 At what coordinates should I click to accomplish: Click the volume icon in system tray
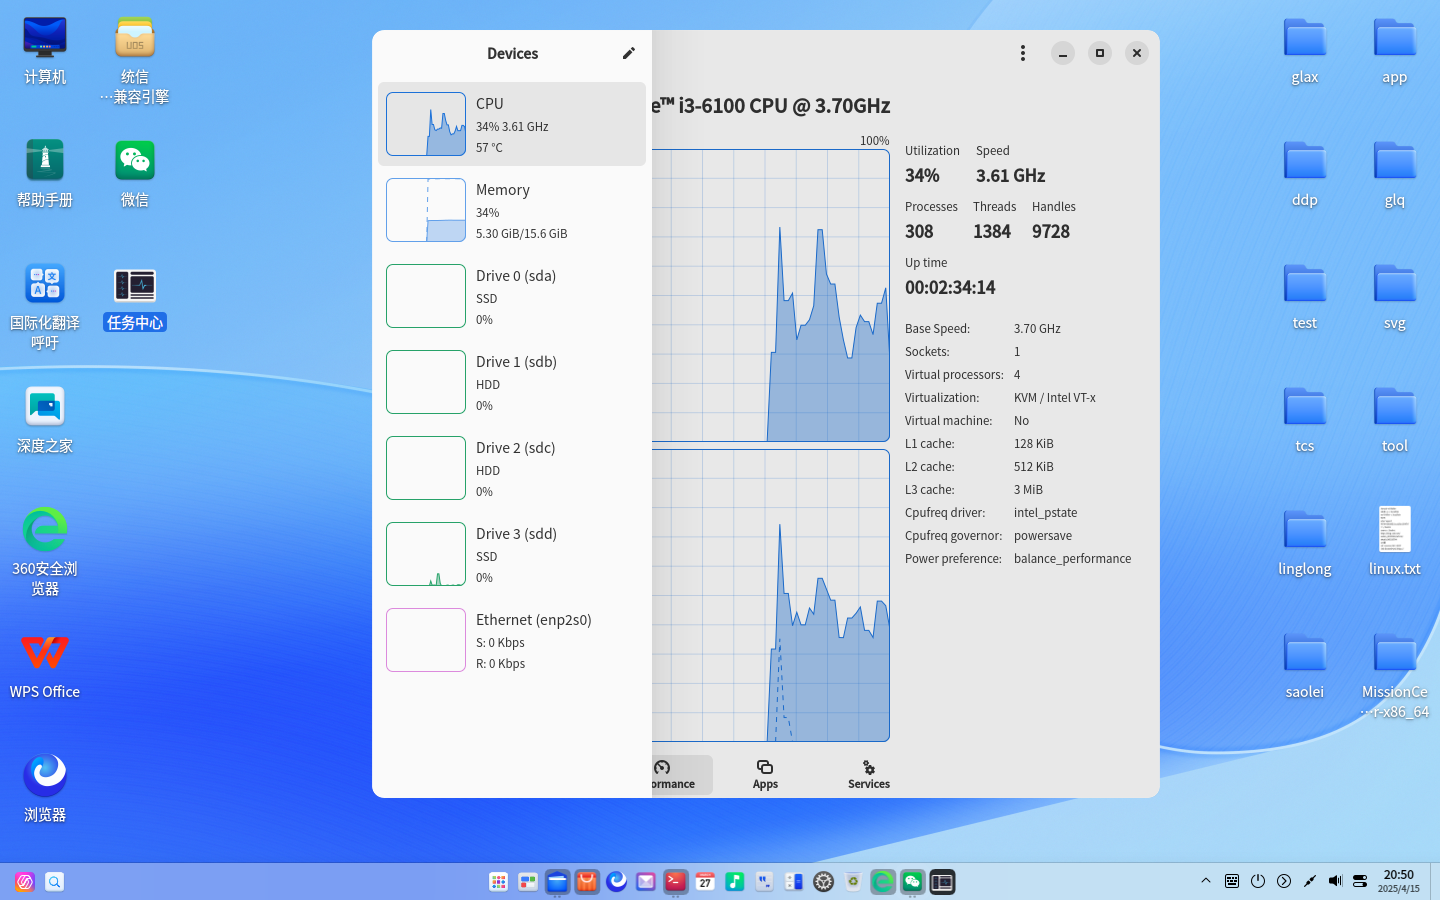click(x=1335, y=881)
